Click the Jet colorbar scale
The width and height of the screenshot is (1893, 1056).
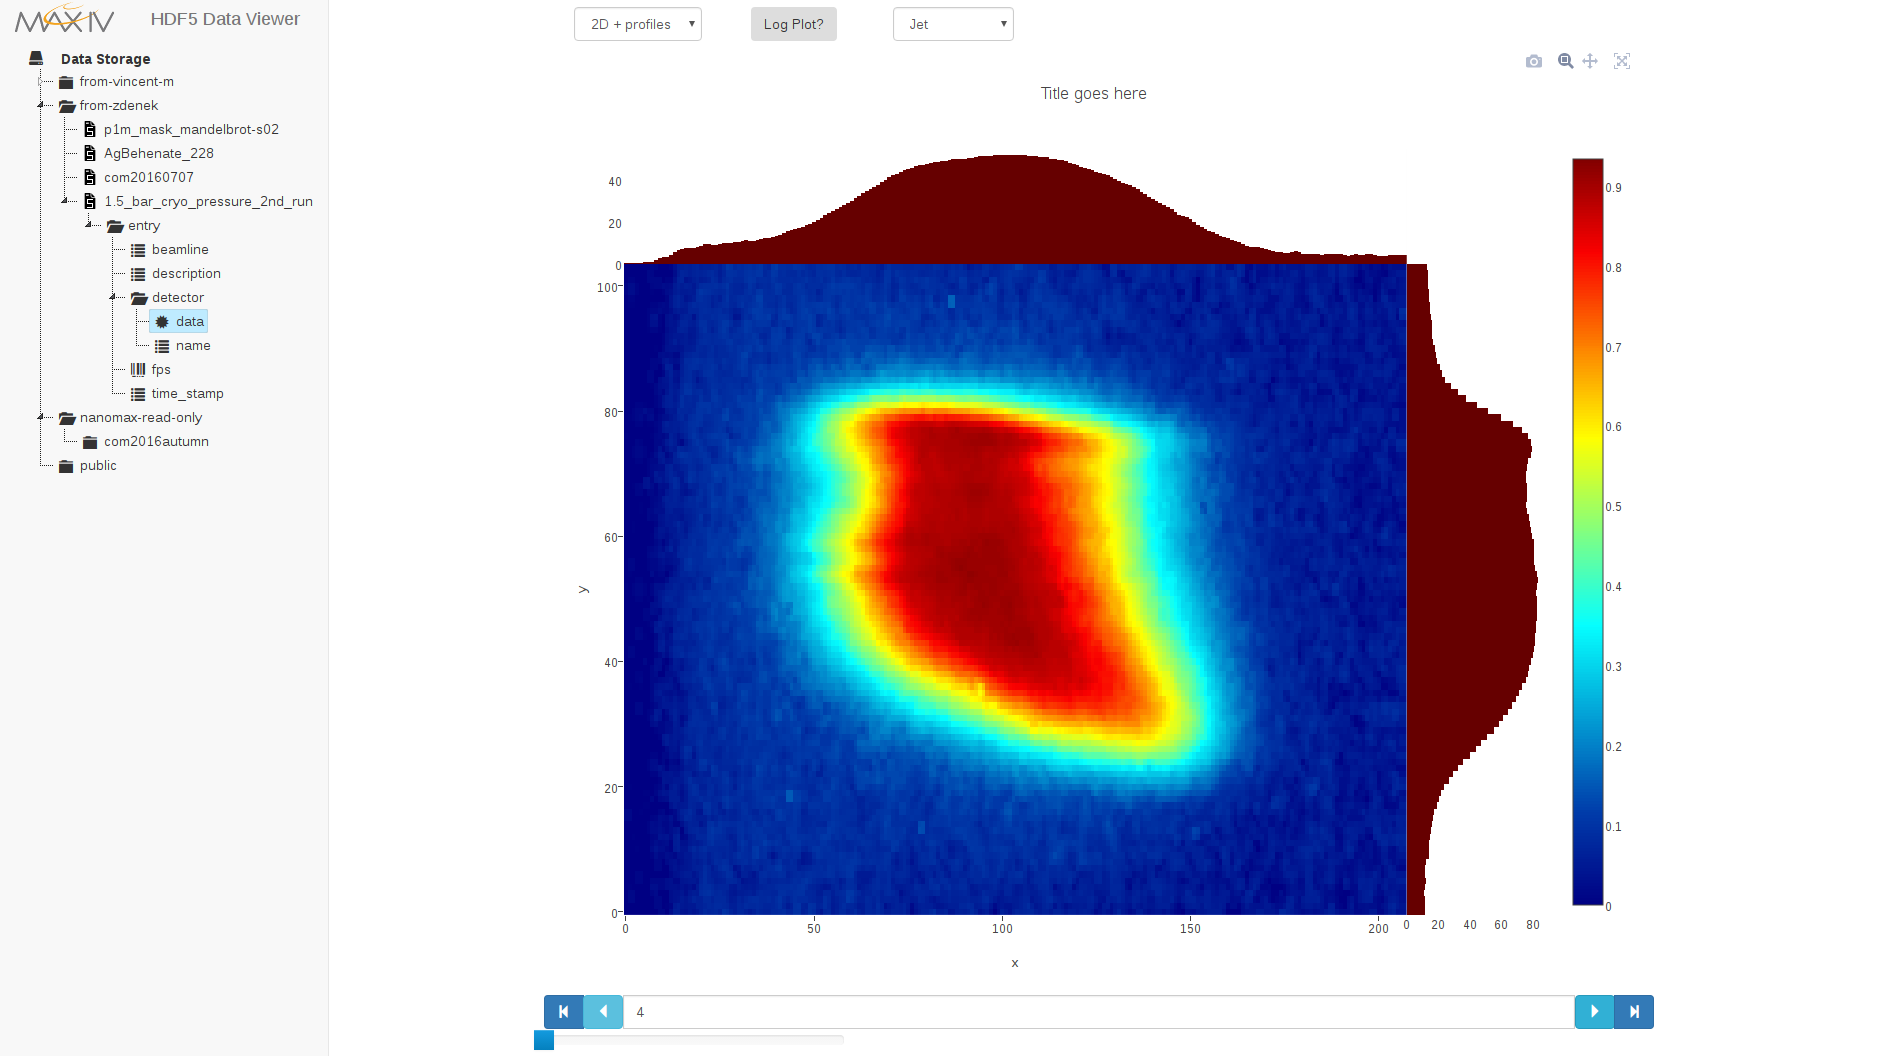(1588, 532)
